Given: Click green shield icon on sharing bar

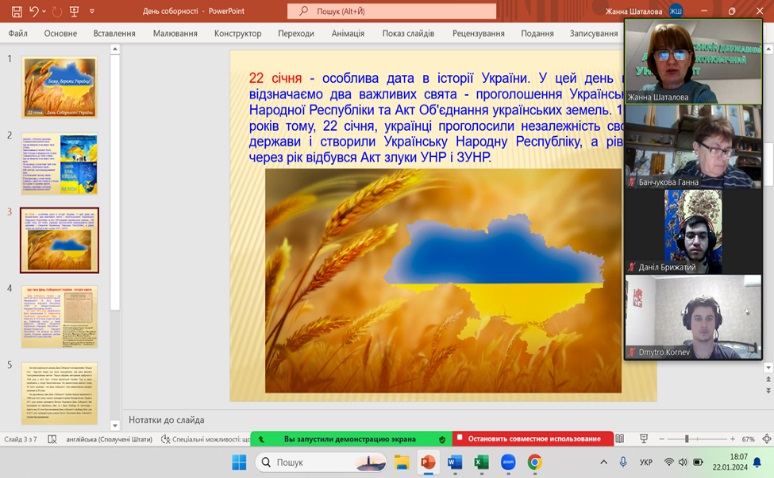Looking at the screenshot, I should coord(442,439).
